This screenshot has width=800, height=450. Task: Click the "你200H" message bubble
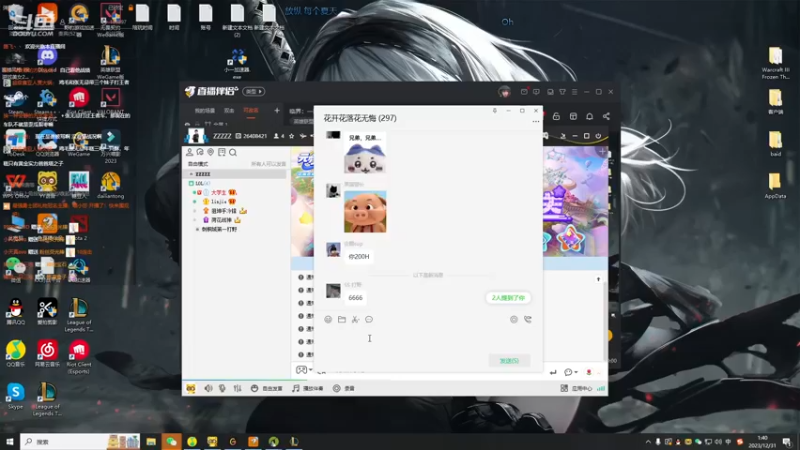pos(359,256)
